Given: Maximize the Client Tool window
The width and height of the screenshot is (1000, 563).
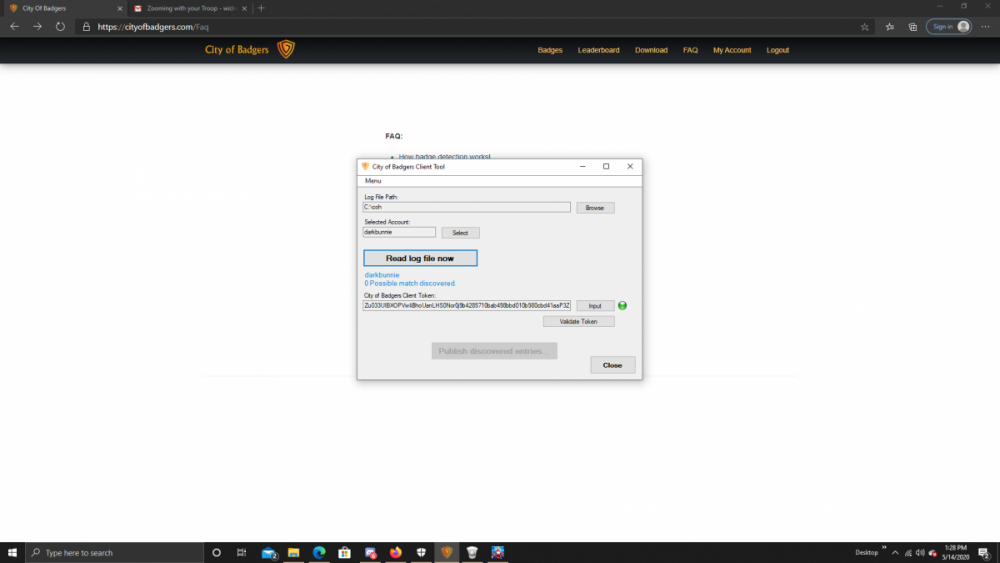Looking at the screenshot, I should pos(606,166).
